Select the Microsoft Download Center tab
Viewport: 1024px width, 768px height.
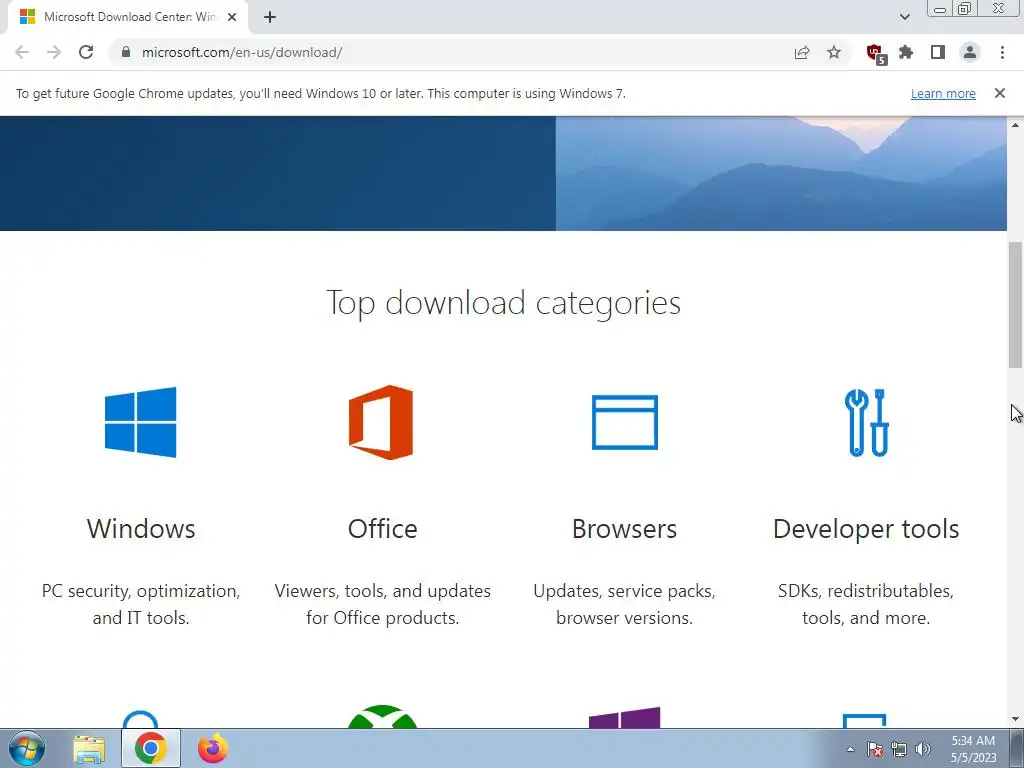128,17
